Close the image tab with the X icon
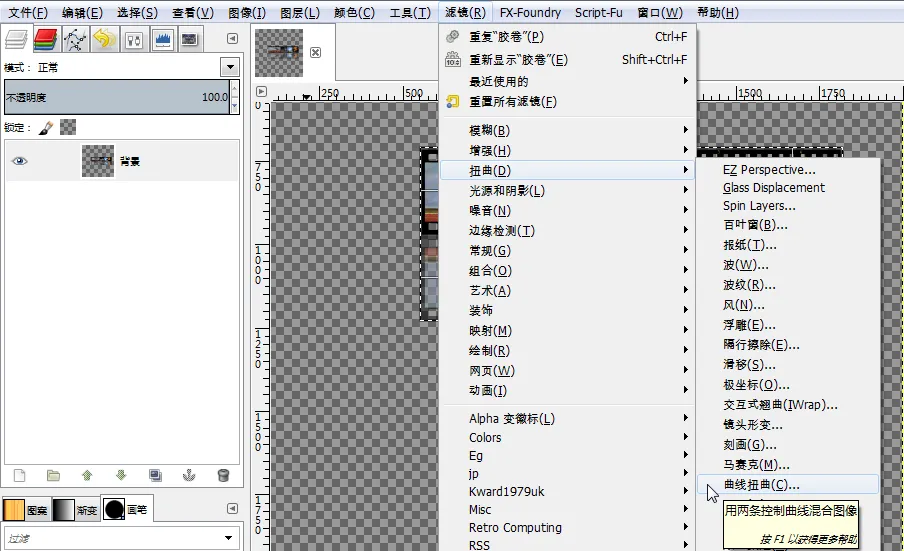The image size is (904, 551). 315,52
